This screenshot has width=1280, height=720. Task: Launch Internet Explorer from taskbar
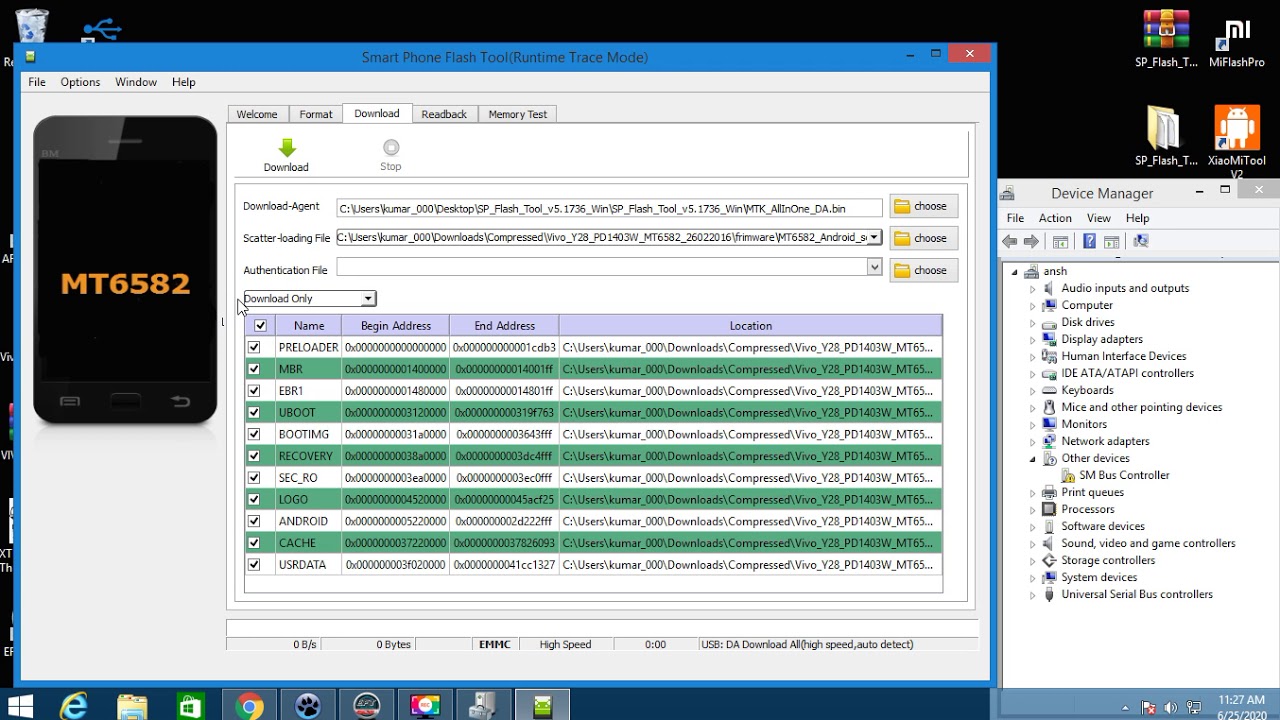(74, 706)
